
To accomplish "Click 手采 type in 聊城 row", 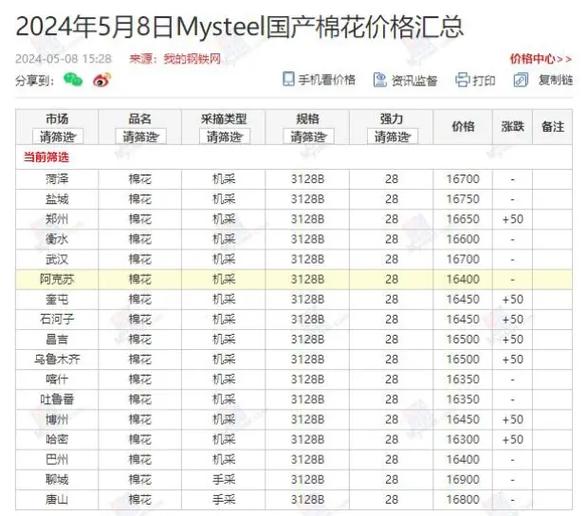I will pyautogui.click(x=224, y=480).
